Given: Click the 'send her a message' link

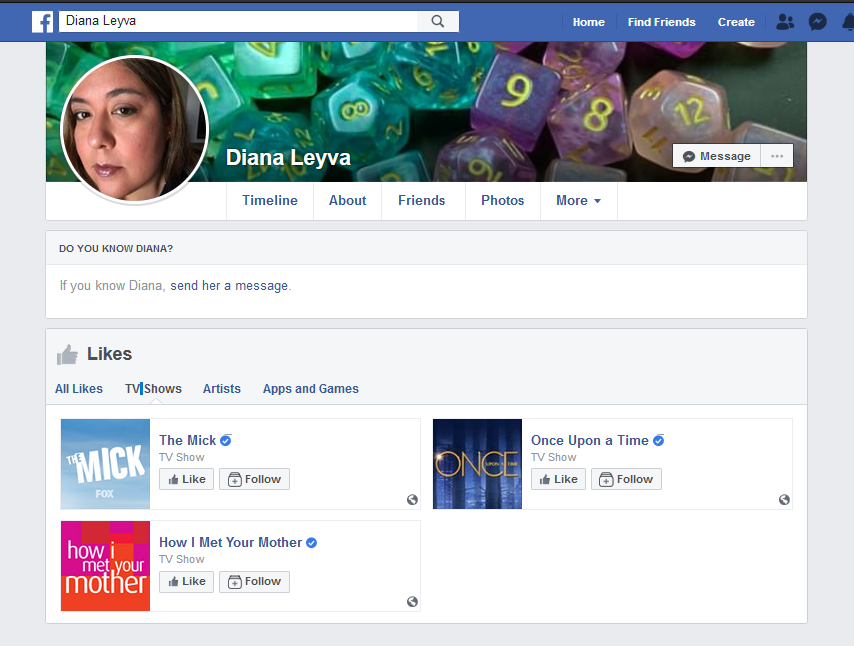Looking at the screenshot, I should tap(229, 286).
